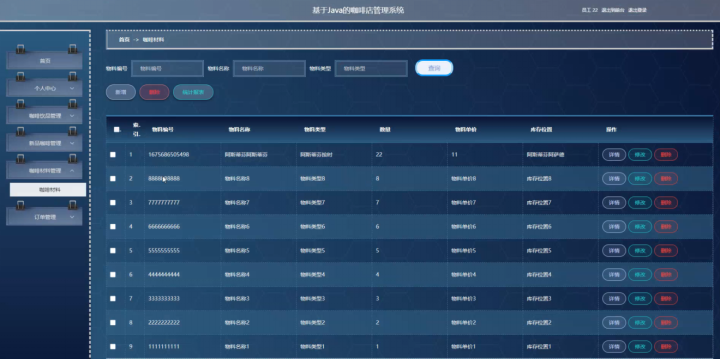Open 详情 for row 5555555555
Viewport: 720px width, 360px height.
(614, 251)
